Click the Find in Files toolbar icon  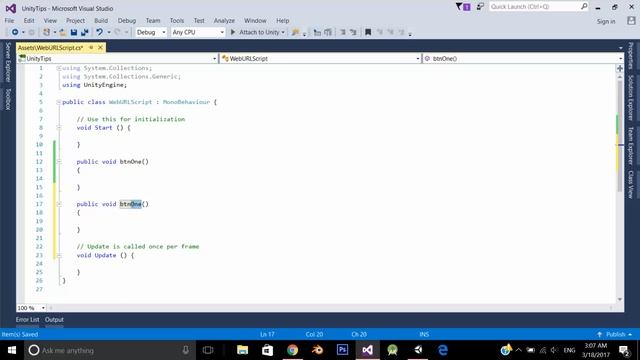tap(296, 32)
